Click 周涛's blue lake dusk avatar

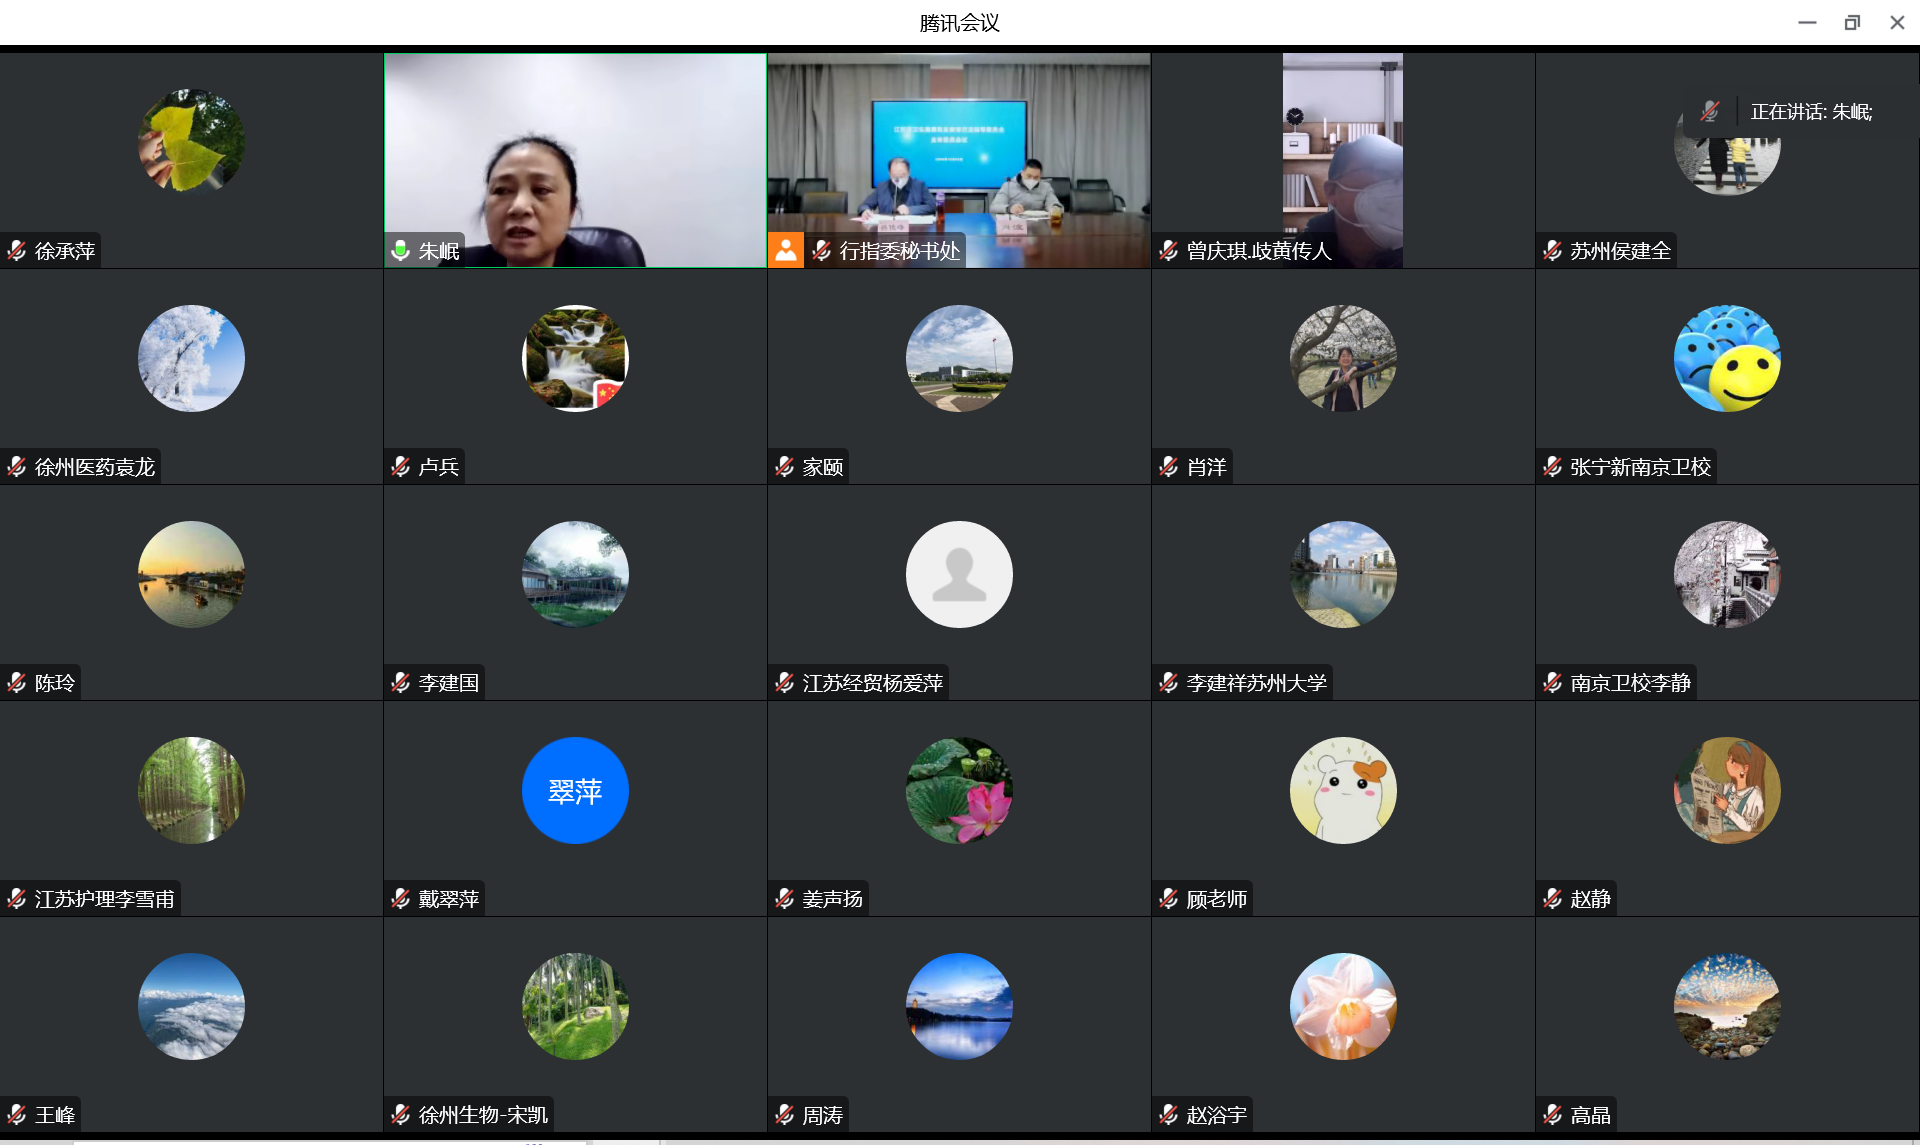point(959,1006)
